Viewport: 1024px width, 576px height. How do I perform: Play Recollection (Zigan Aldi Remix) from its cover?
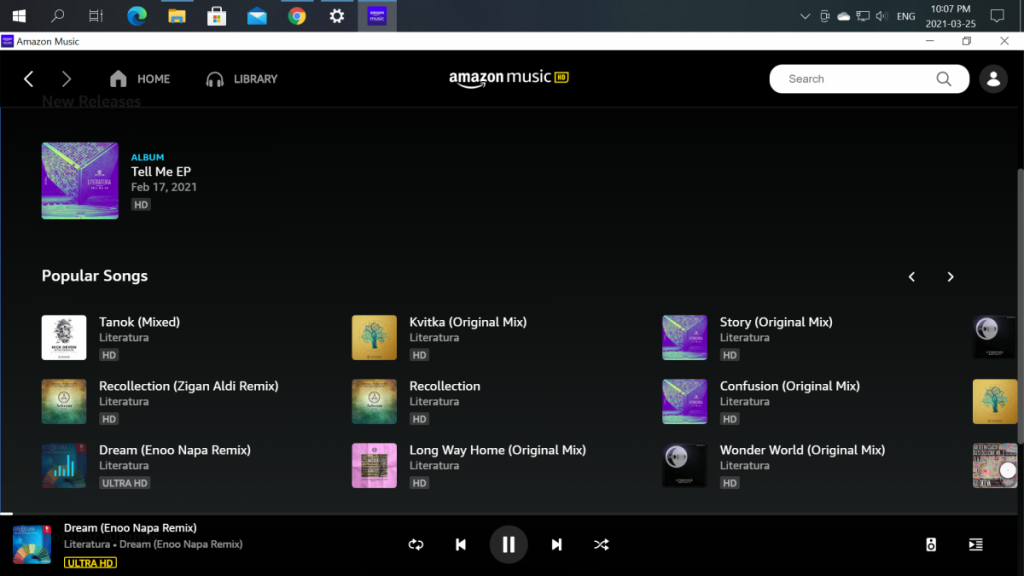tap(64, 402)
